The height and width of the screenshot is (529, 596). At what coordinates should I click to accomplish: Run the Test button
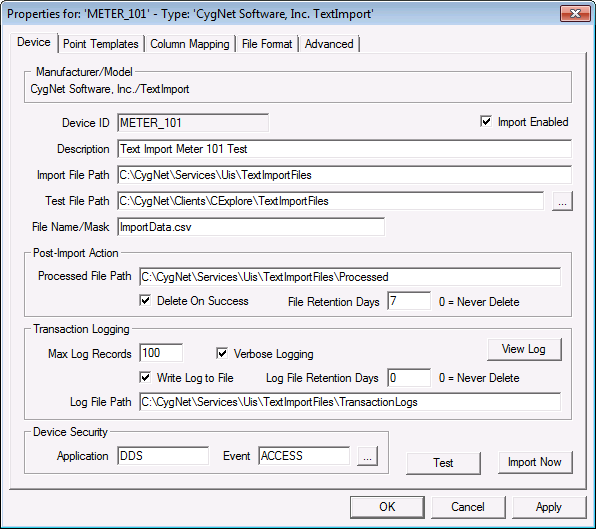tap(443, 463)
